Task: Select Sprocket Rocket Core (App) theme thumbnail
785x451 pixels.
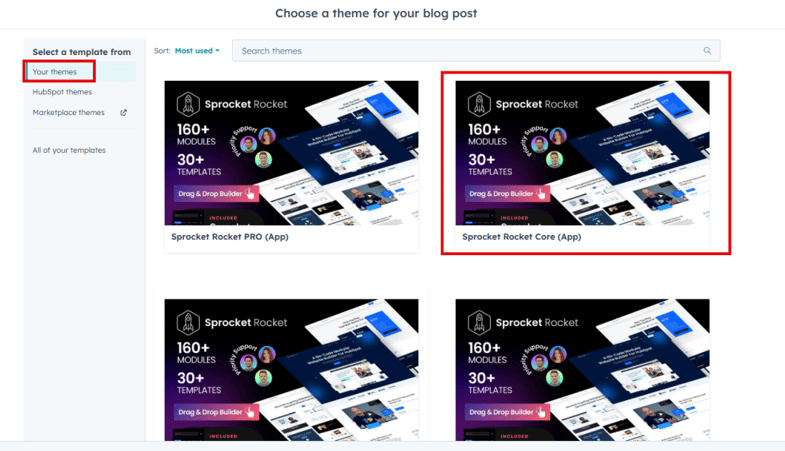Action: (582, 153)
